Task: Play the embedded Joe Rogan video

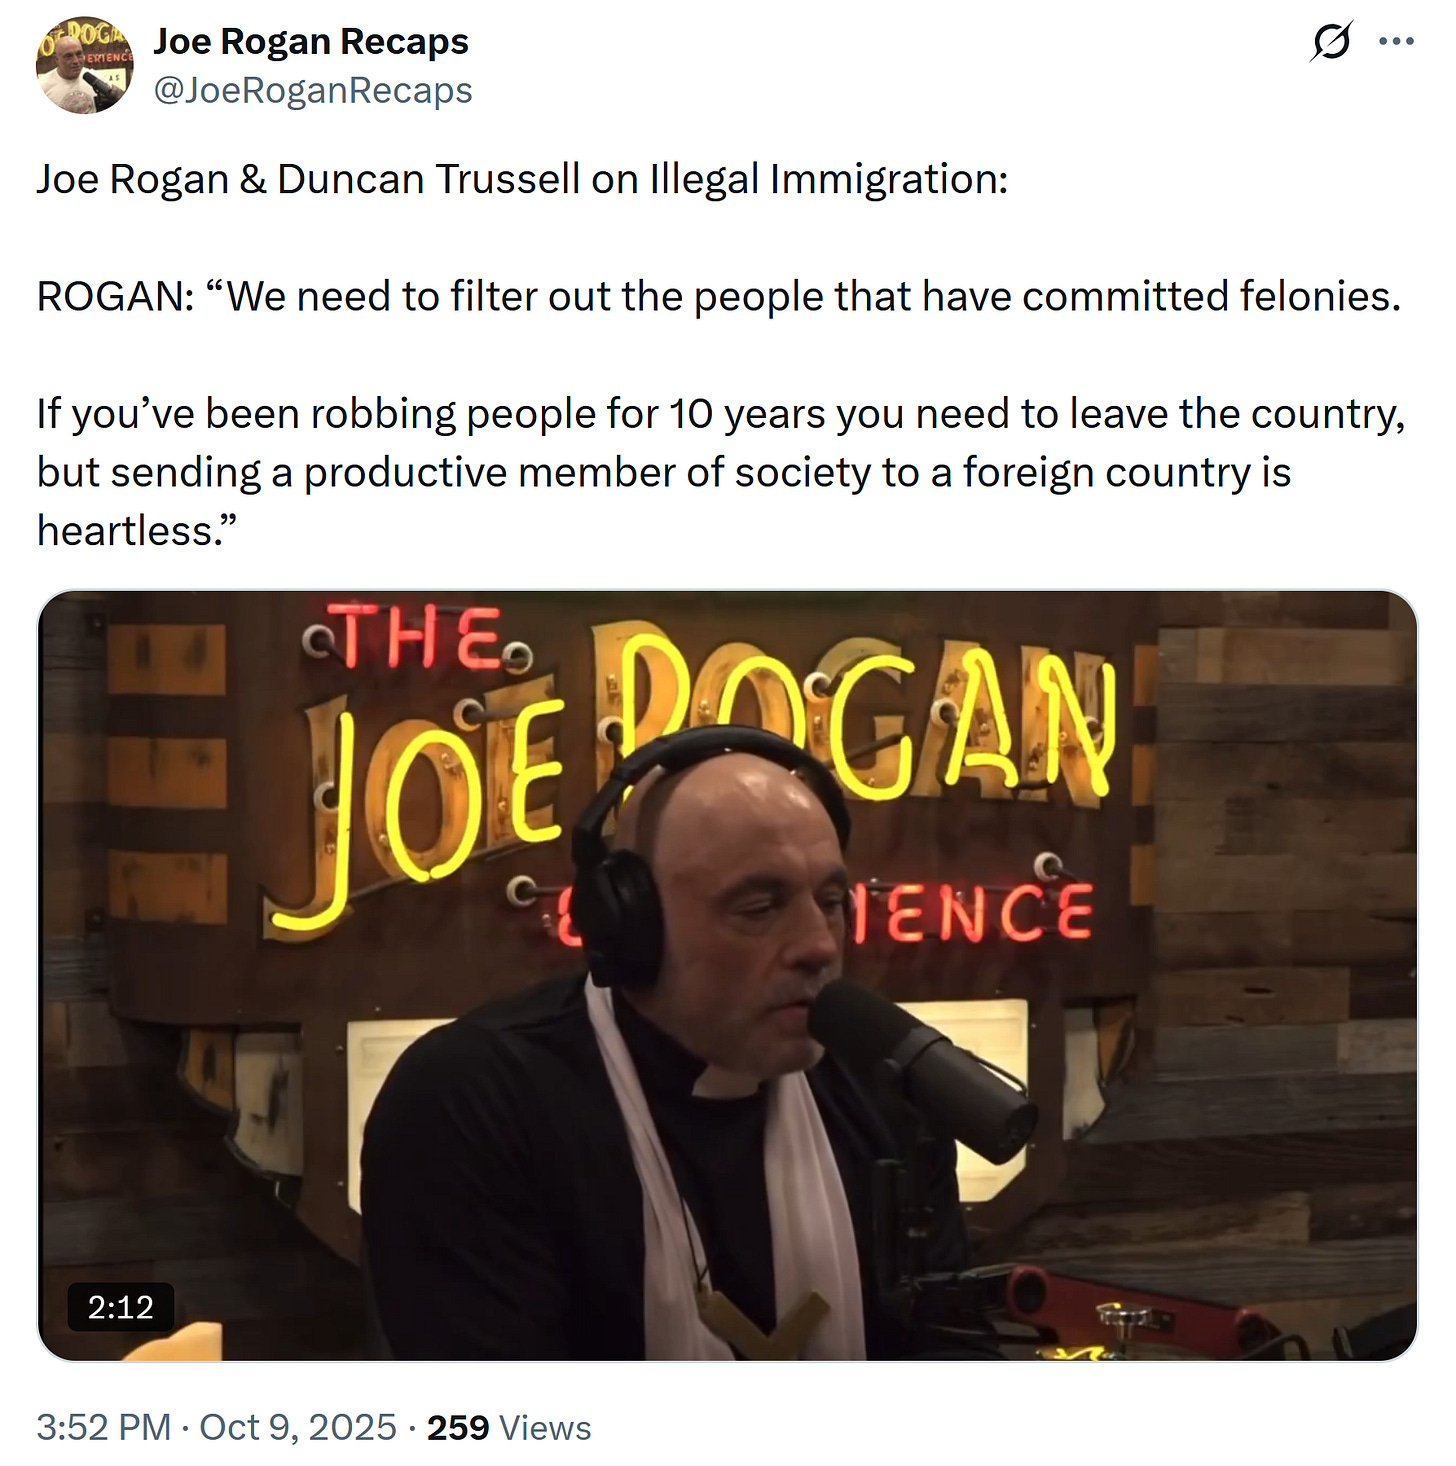Action: pos(727,975)
